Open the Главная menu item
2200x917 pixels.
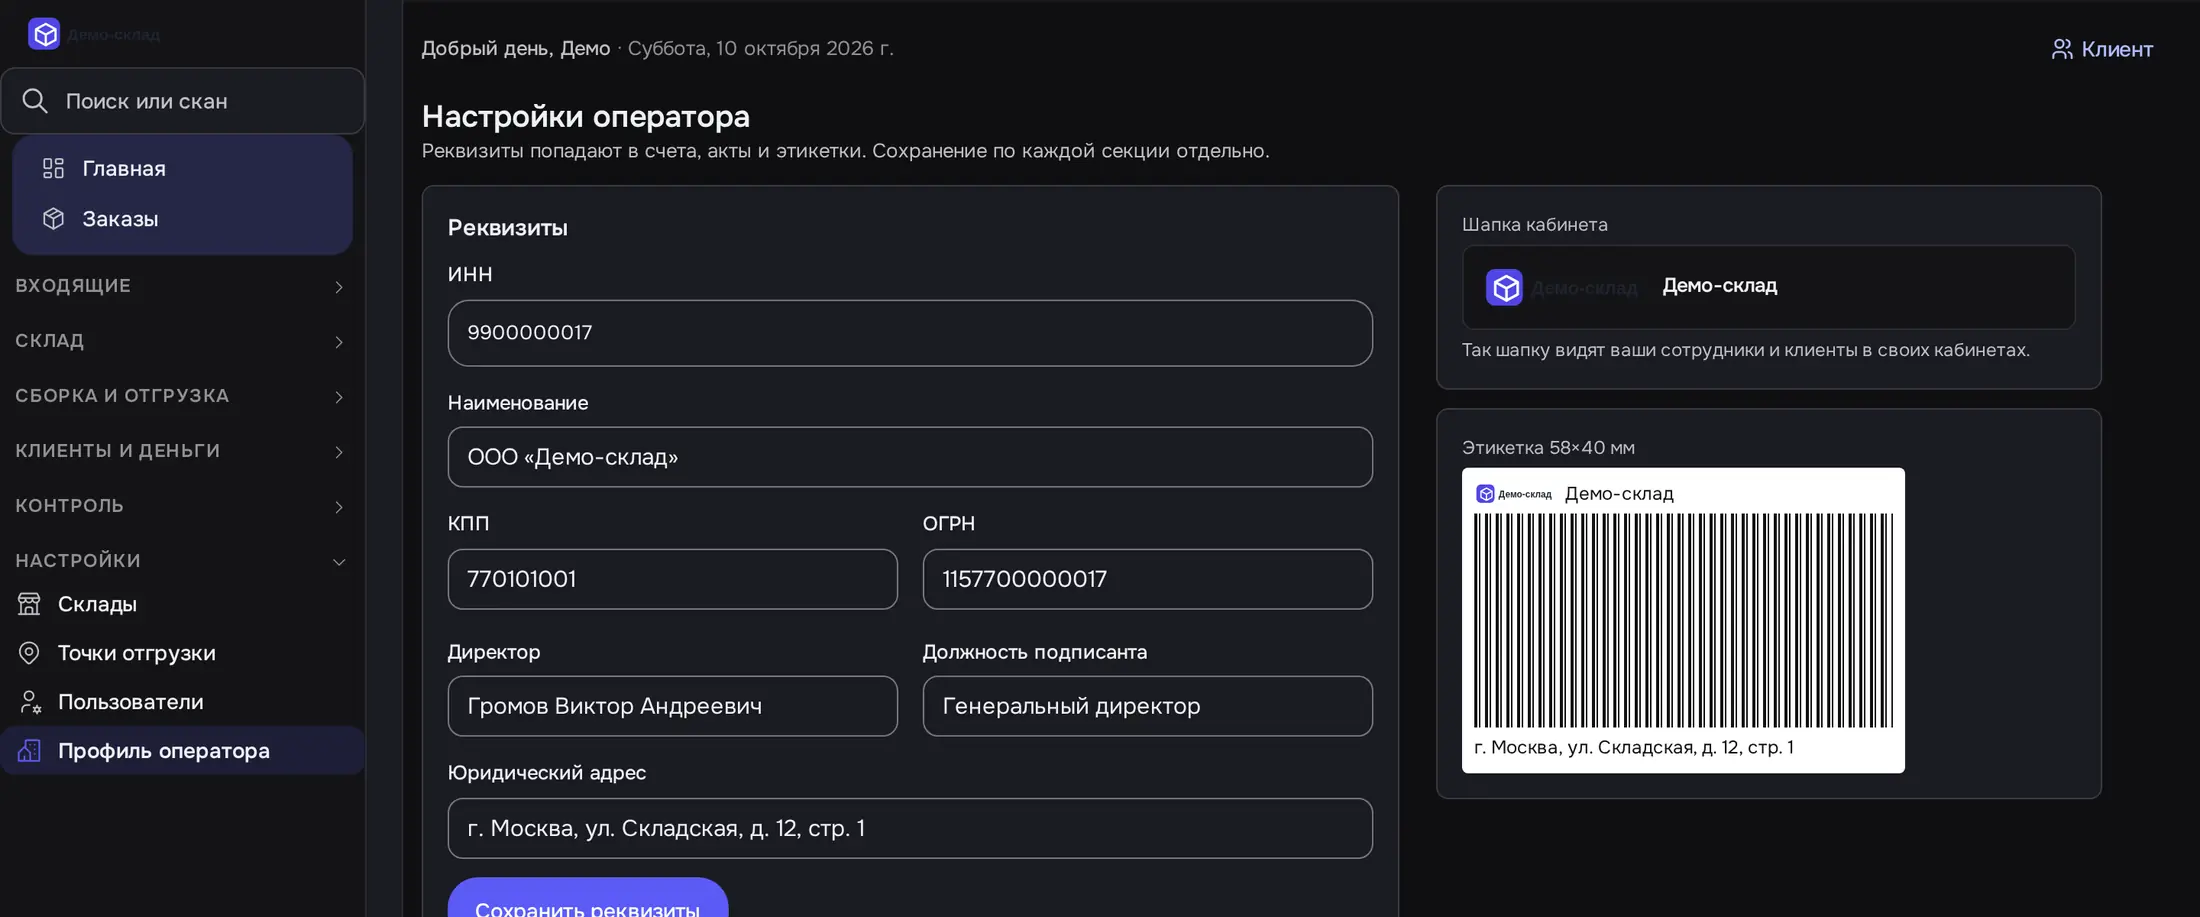[x=182, y=168]
